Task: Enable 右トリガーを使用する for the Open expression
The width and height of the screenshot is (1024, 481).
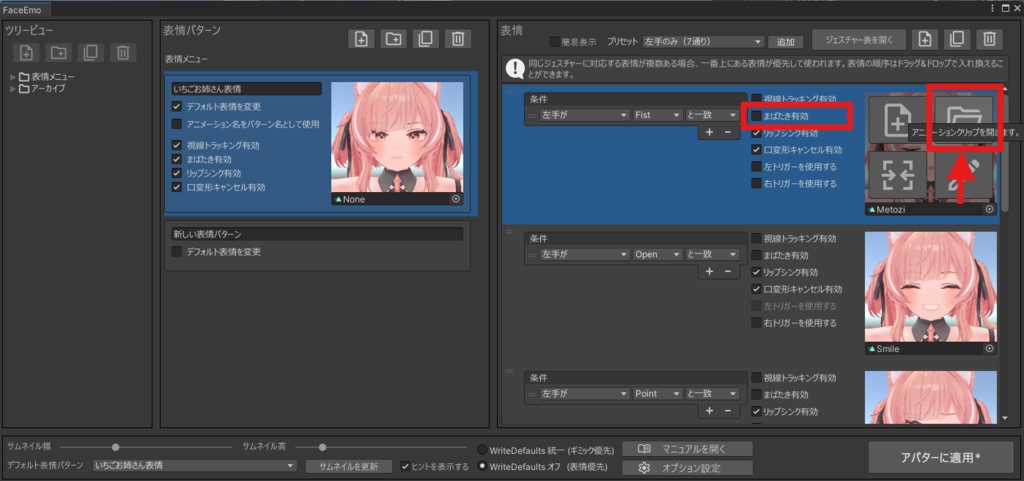Action: [756, 323]
